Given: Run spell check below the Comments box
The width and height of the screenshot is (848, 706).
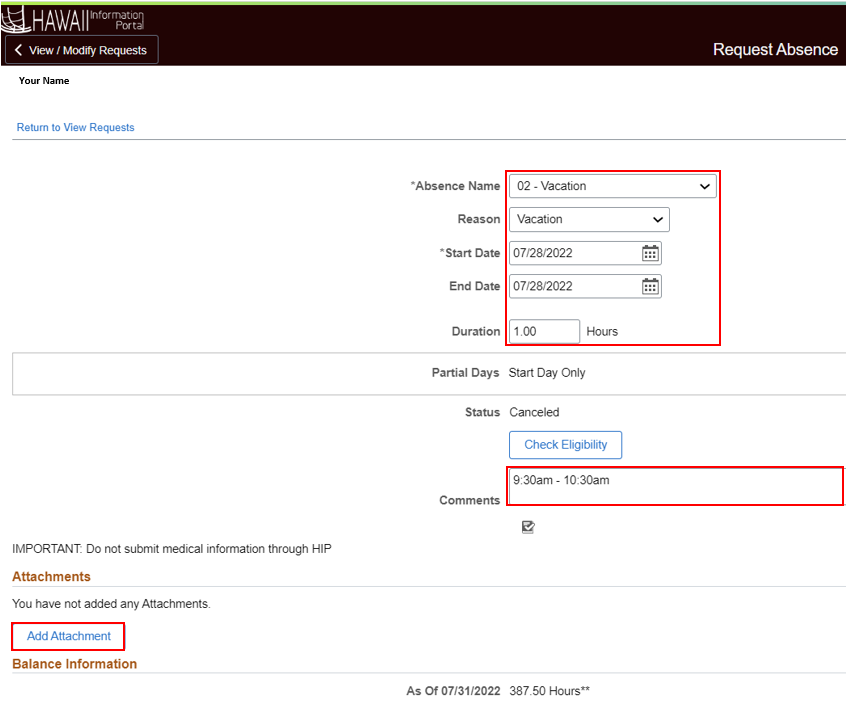Looking at the screenshot, I should (528, 527).
